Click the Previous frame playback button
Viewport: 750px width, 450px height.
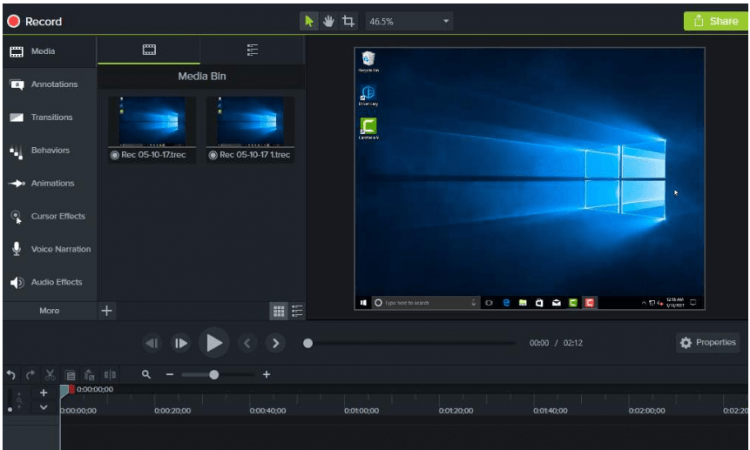coord(152,343)
